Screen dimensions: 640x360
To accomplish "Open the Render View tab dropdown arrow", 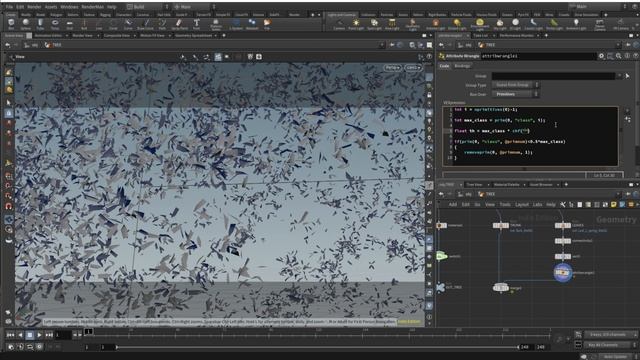I will 98,36.
